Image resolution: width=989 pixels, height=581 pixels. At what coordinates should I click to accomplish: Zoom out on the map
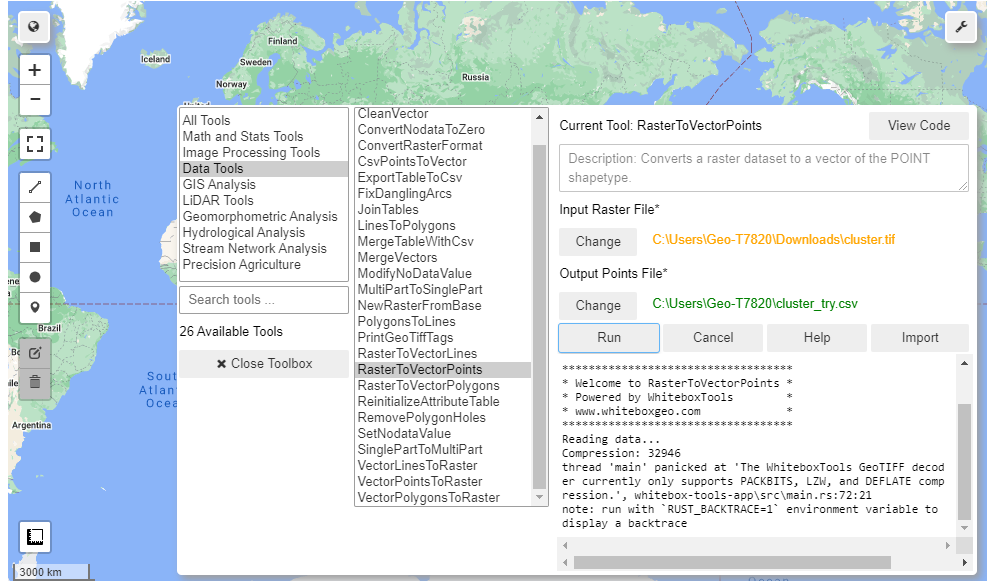34,100
